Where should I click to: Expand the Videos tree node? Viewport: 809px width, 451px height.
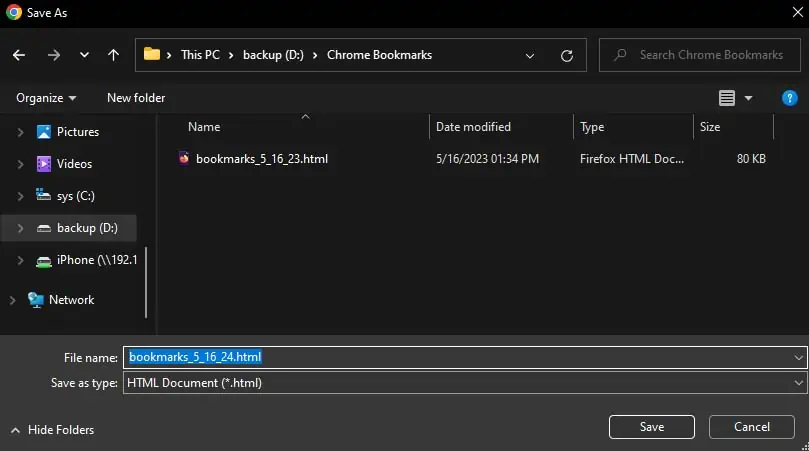(20, 164)
